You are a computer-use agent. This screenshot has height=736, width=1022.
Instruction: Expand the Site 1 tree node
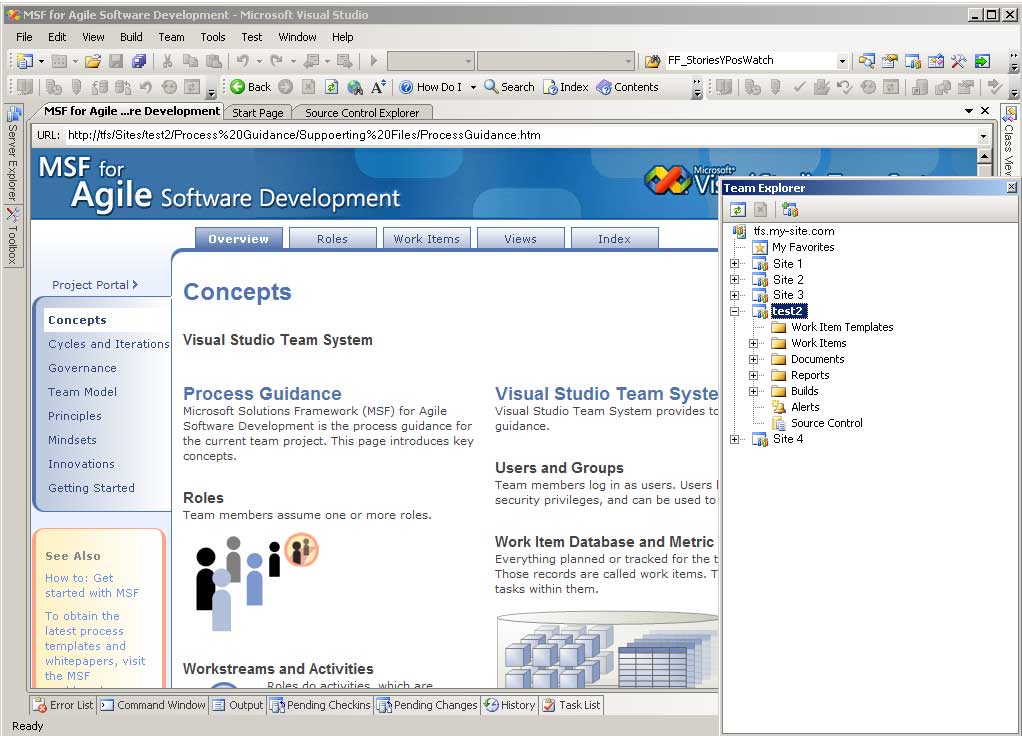click(x=735, y=264)
